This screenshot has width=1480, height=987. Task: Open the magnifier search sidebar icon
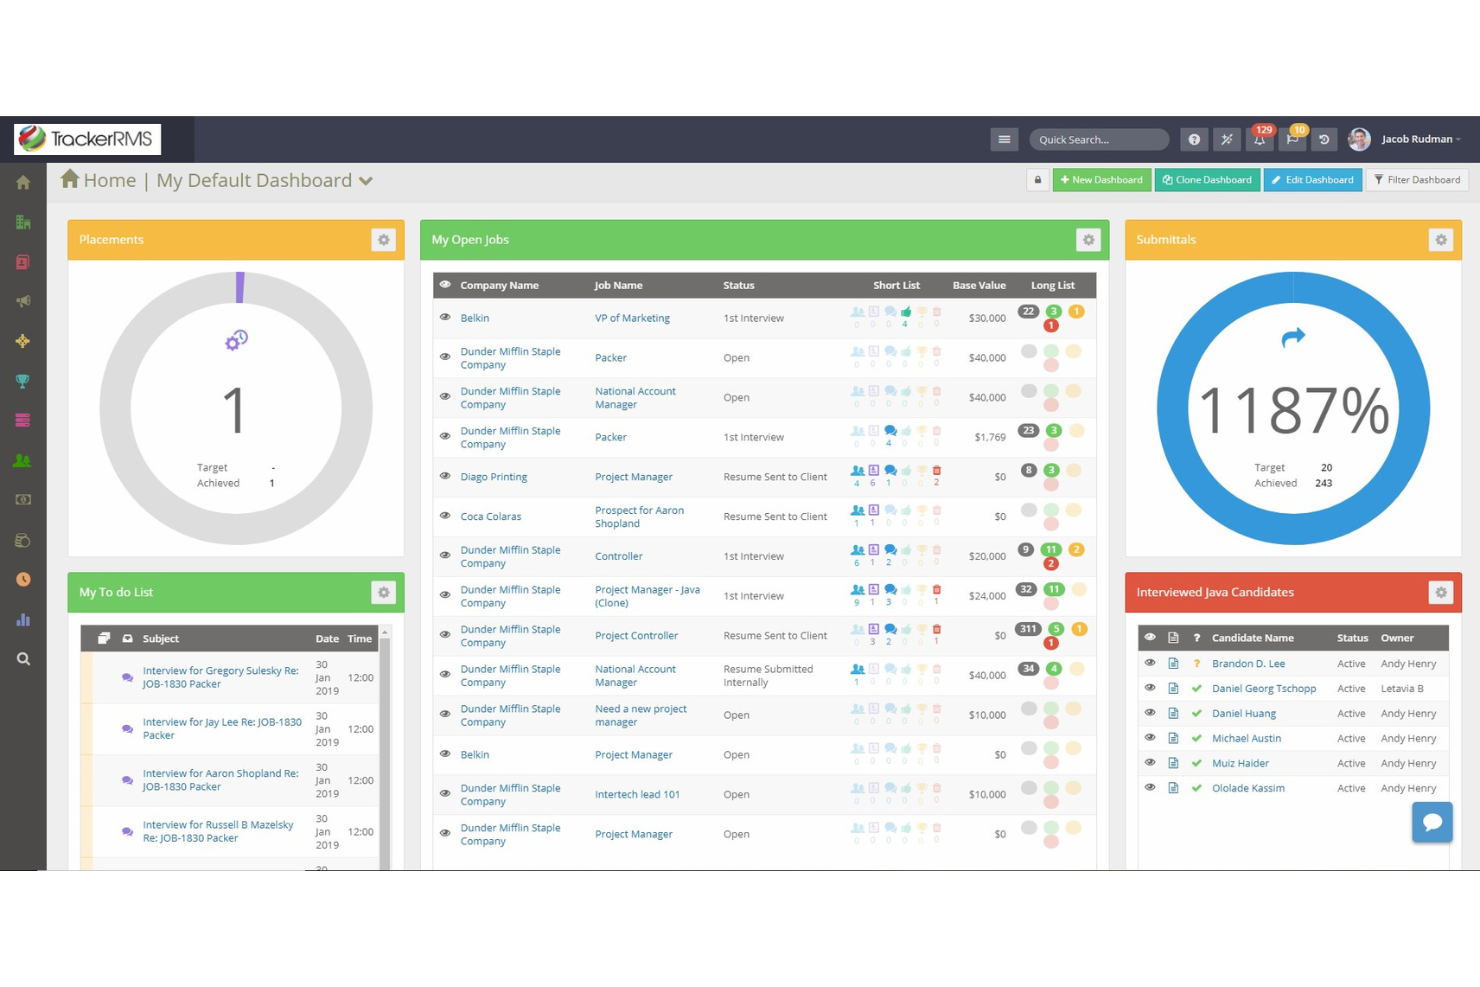23,659
